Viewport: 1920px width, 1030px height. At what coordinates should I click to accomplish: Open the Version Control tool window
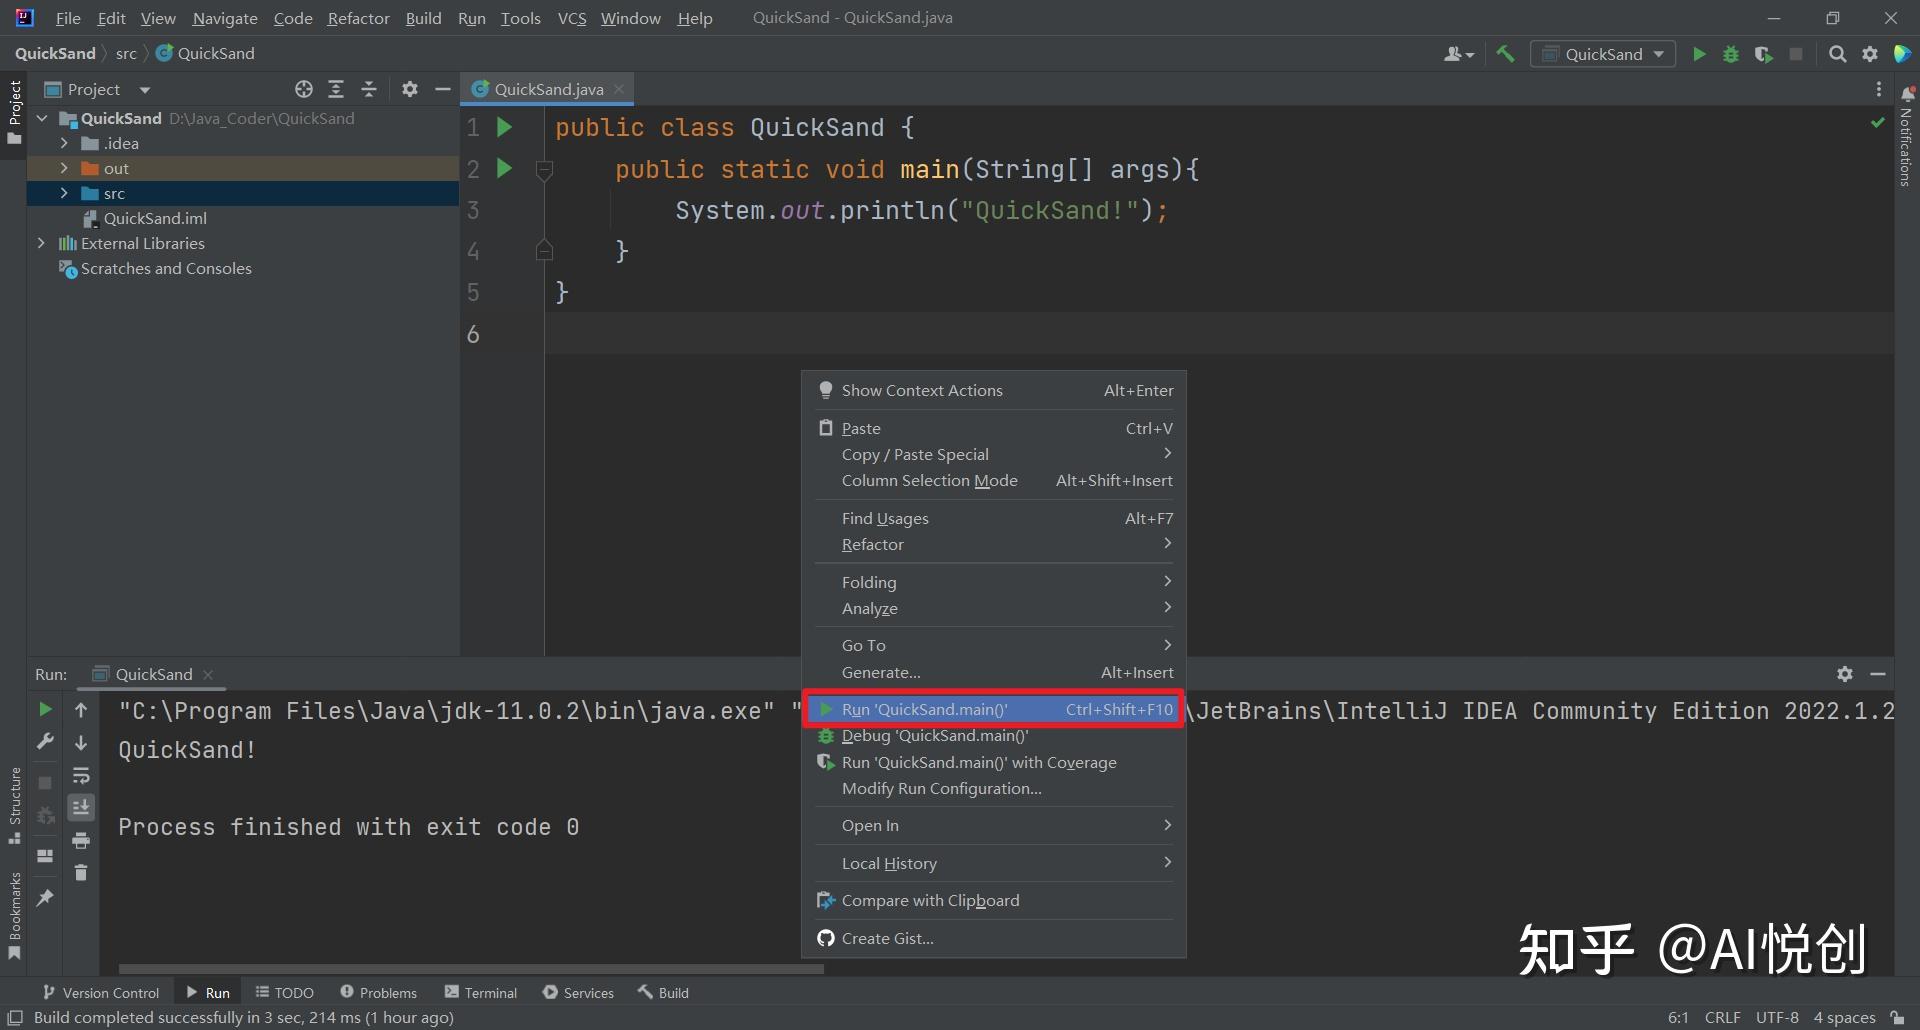coord(101,993)
